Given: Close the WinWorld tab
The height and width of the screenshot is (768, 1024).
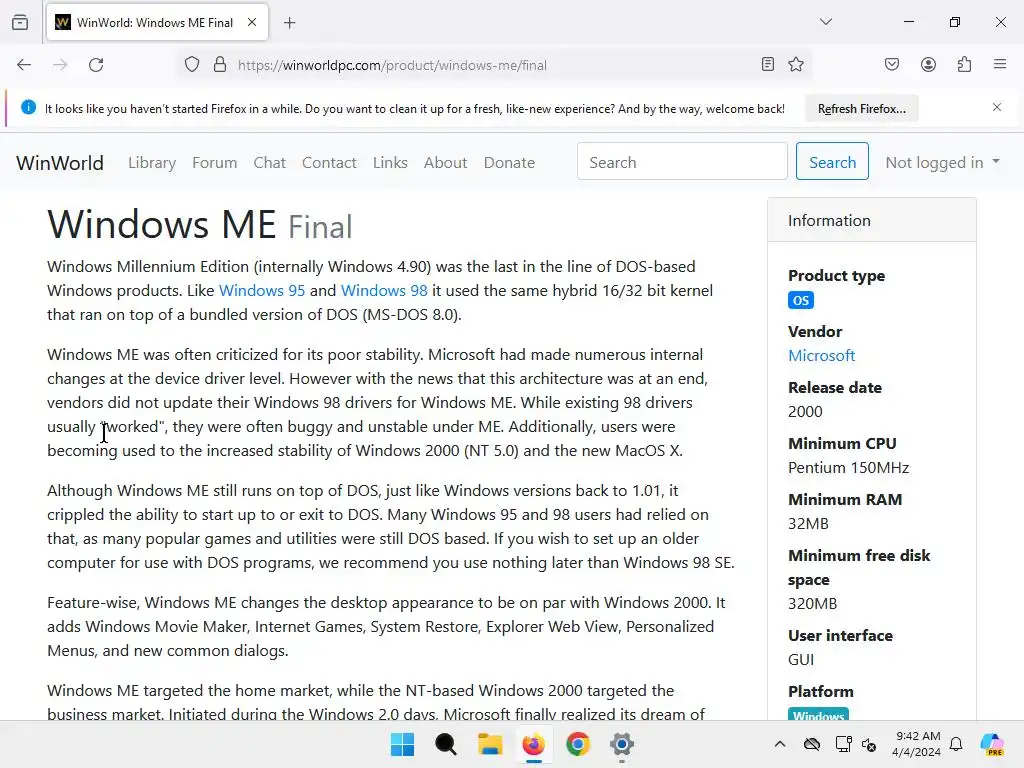Looking at the screenshot, I should click(x=252, y=22).
